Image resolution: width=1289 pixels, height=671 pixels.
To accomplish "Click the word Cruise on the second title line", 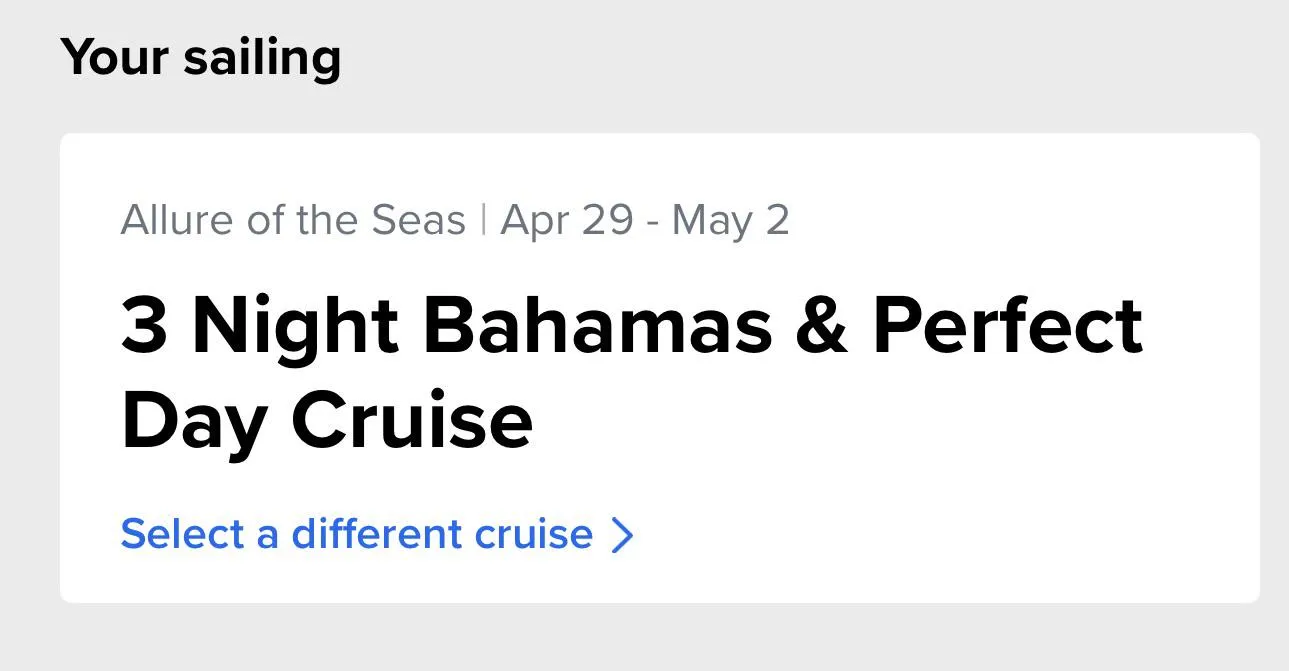I will coord(411,419).
